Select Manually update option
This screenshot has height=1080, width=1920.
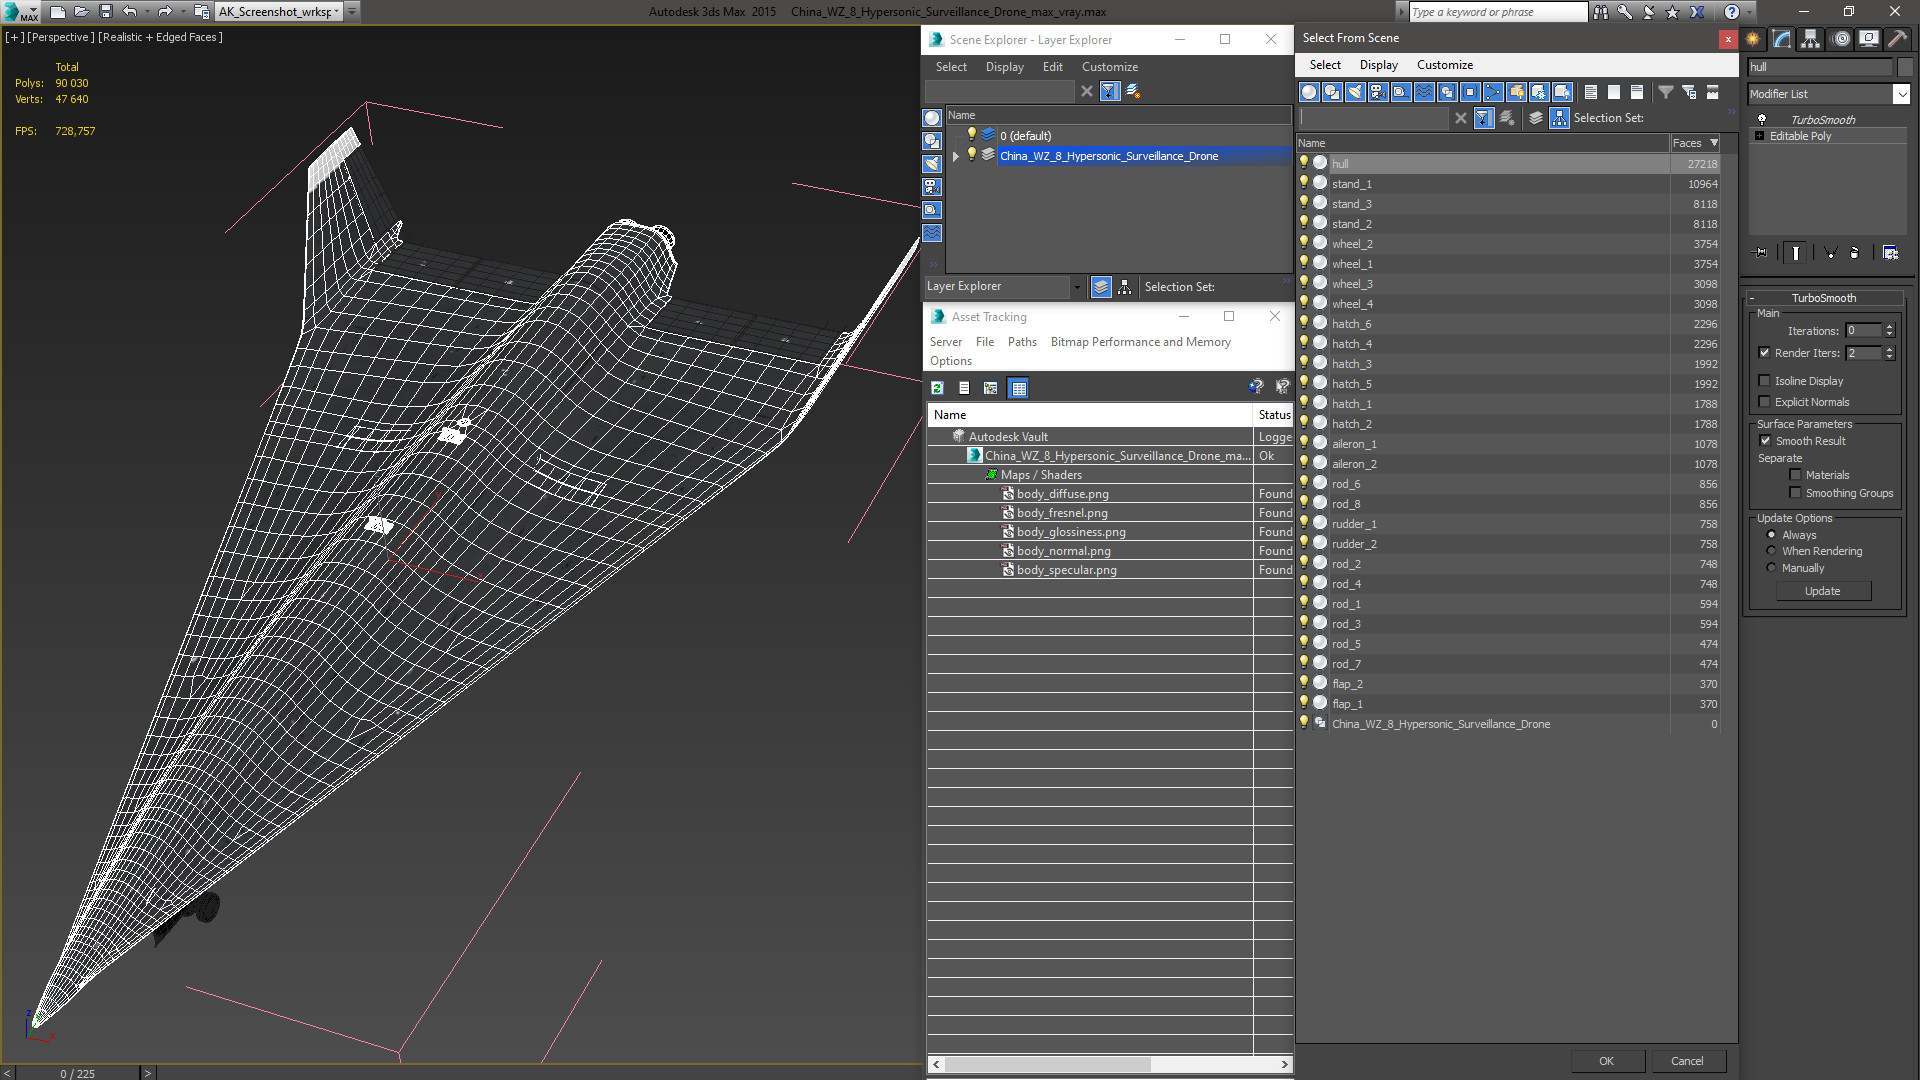[1771, 568]
